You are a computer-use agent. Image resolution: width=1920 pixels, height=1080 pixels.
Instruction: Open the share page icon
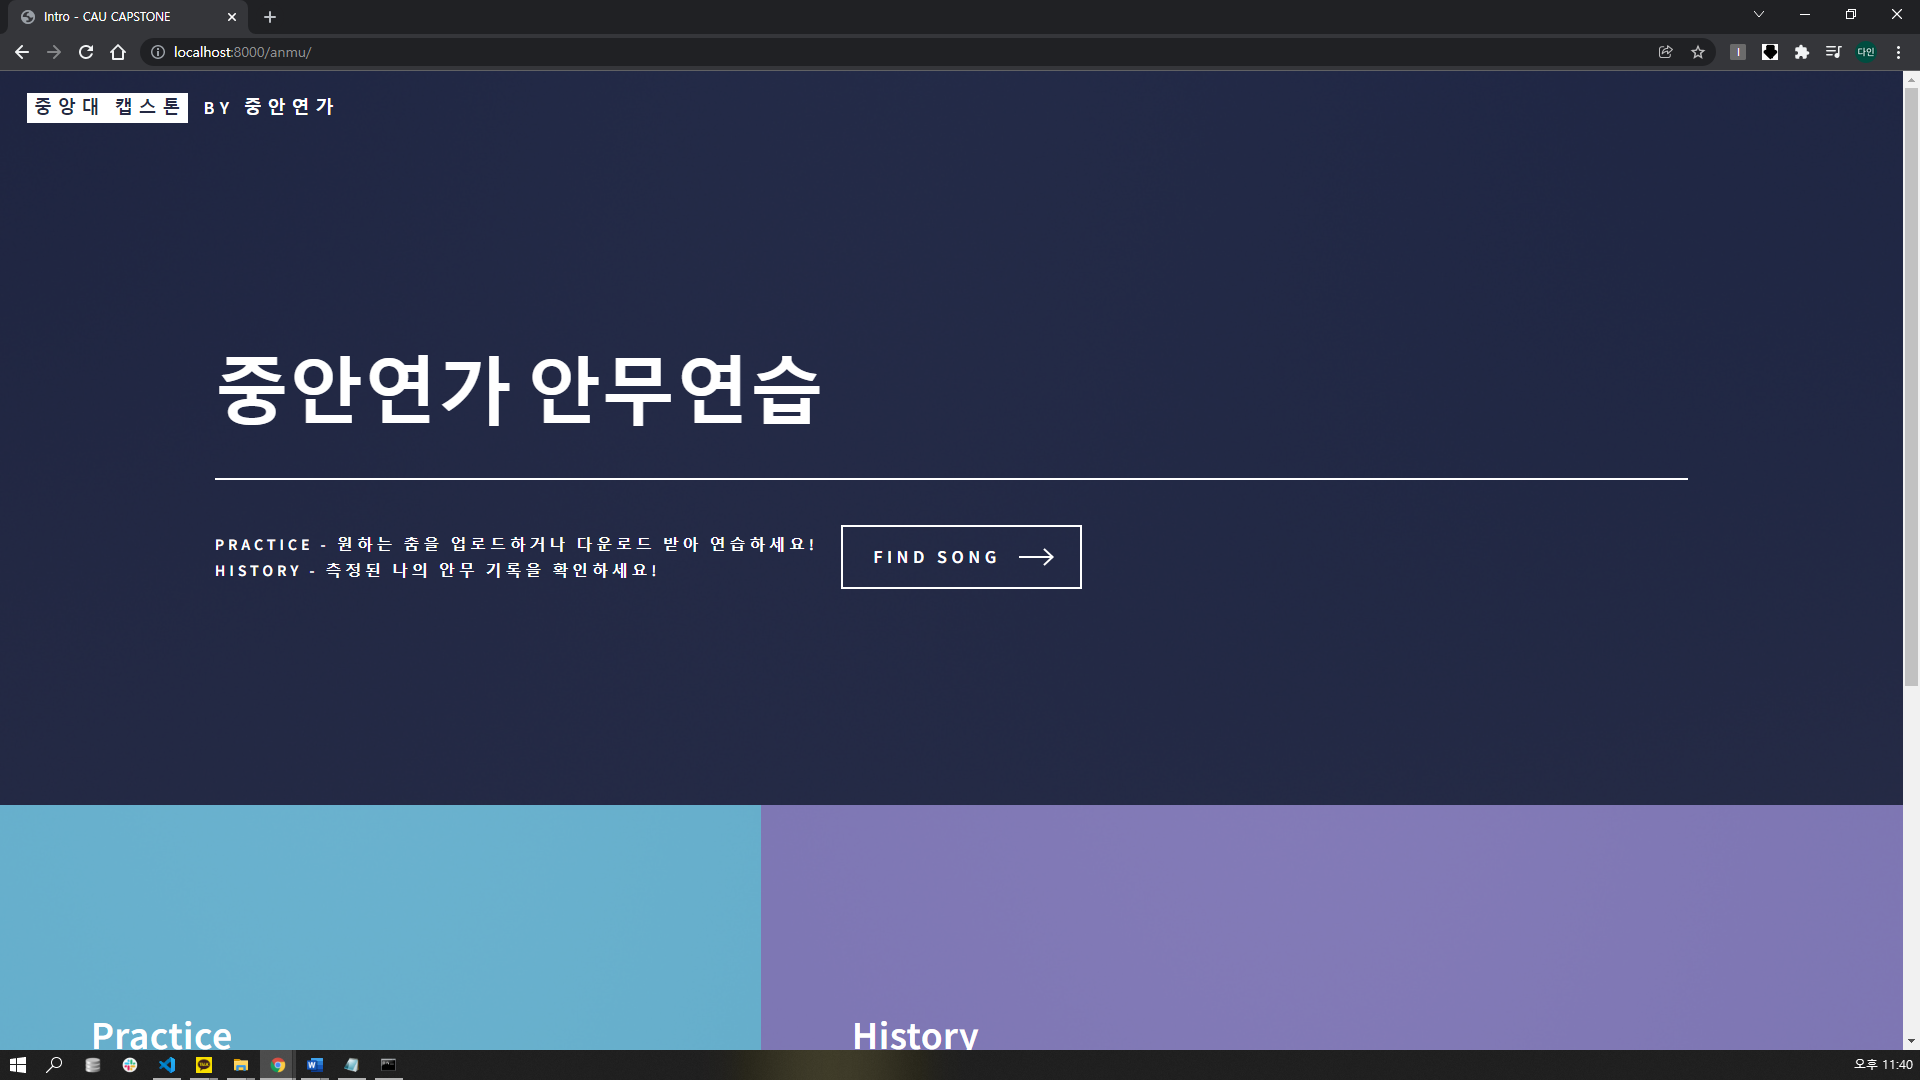[x=1666, y=52]
